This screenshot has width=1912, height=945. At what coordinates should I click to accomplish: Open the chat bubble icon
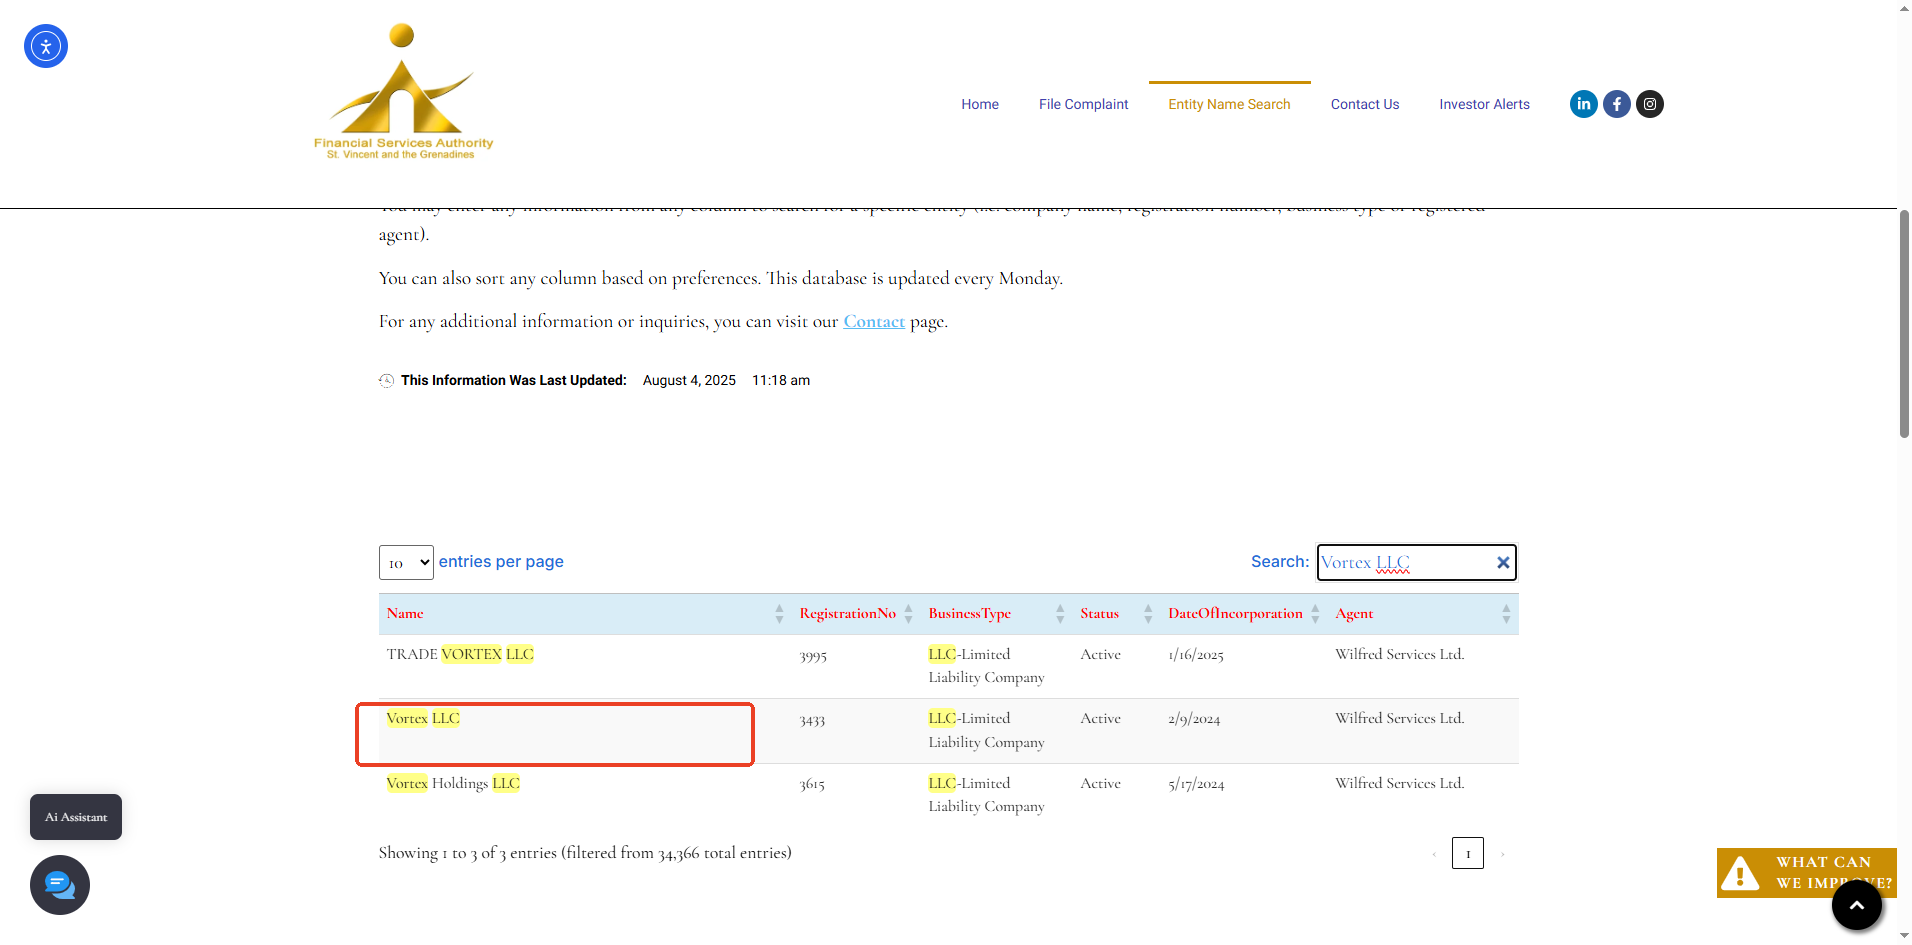[60, 885]
